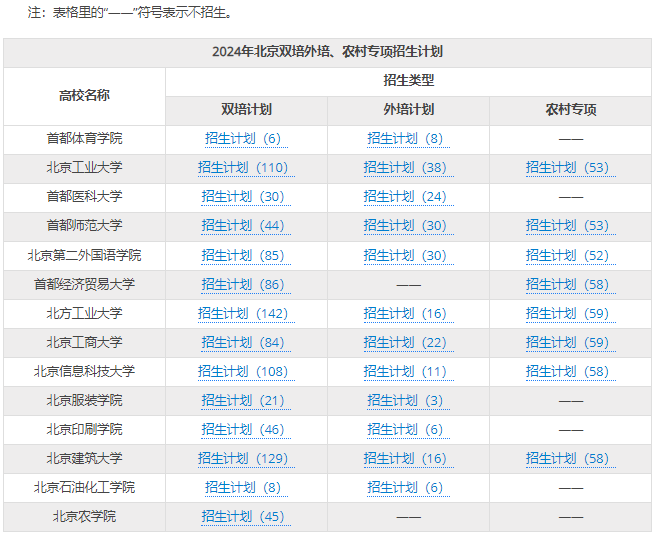
Task: Open 首都医科大学 外培计划 招生计划 (24) link
Action: pos(408,197)
